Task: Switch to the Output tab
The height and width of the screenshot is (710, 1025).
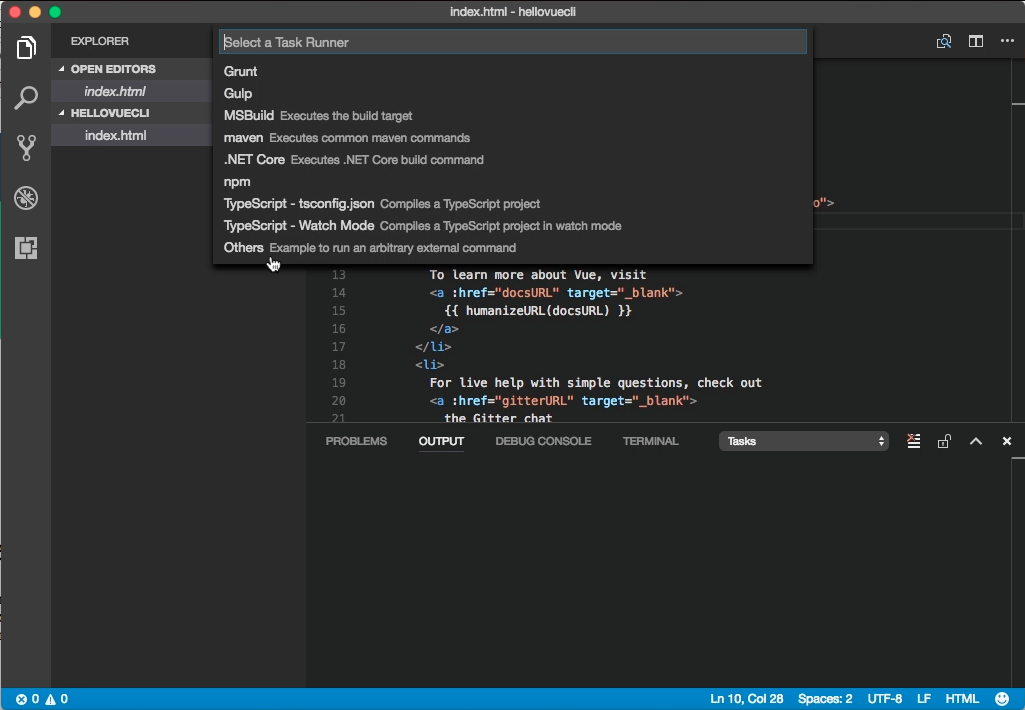Action: tap(441, 441)
